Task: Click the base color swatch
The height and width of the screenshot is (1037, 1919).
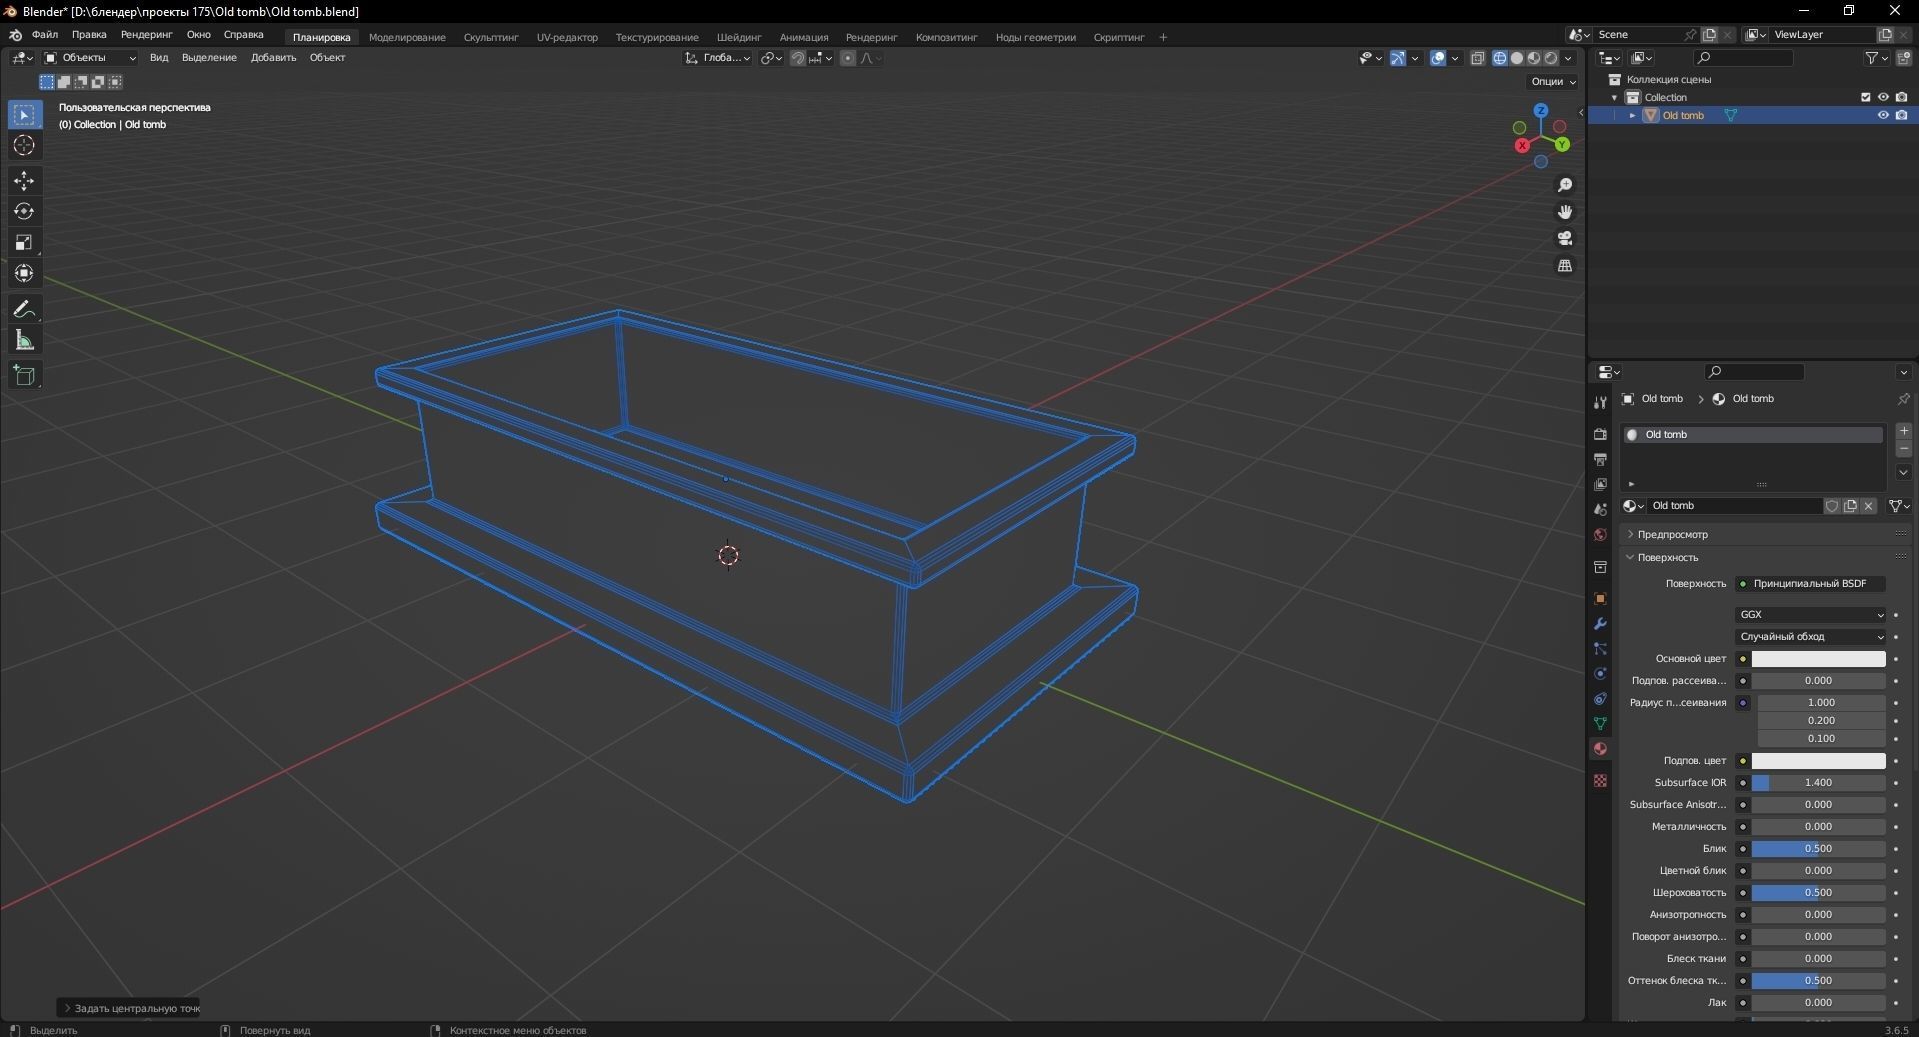Action: point(1818,659)
